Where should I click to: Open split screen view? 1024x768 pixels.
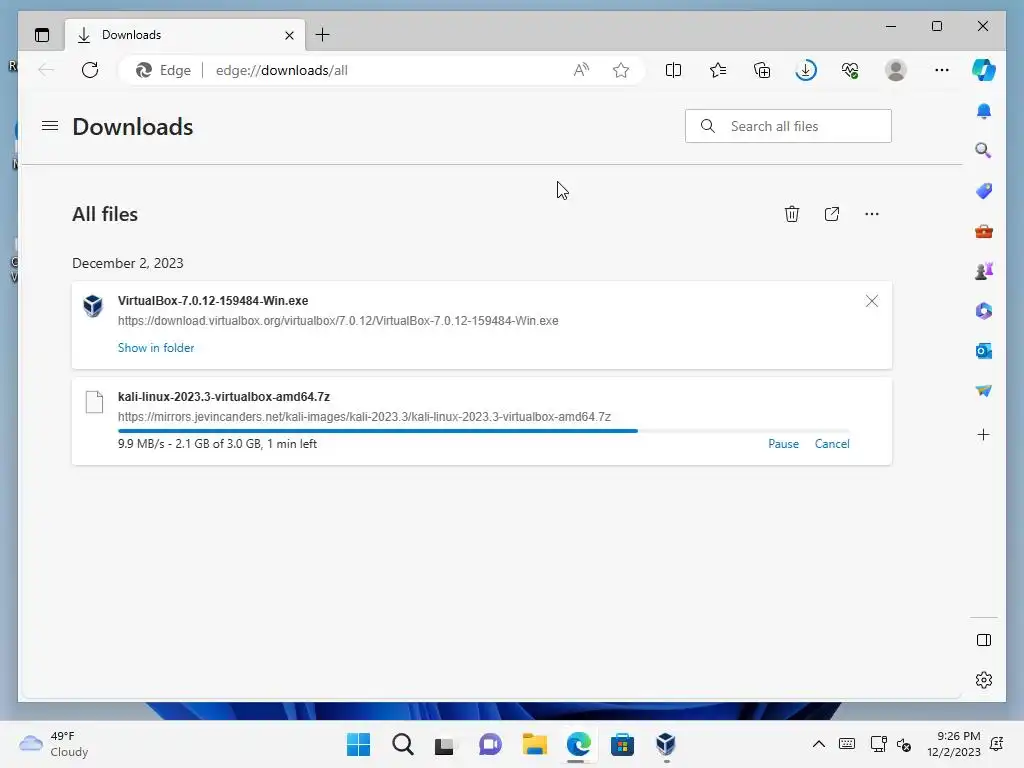(x=673, y=70)
